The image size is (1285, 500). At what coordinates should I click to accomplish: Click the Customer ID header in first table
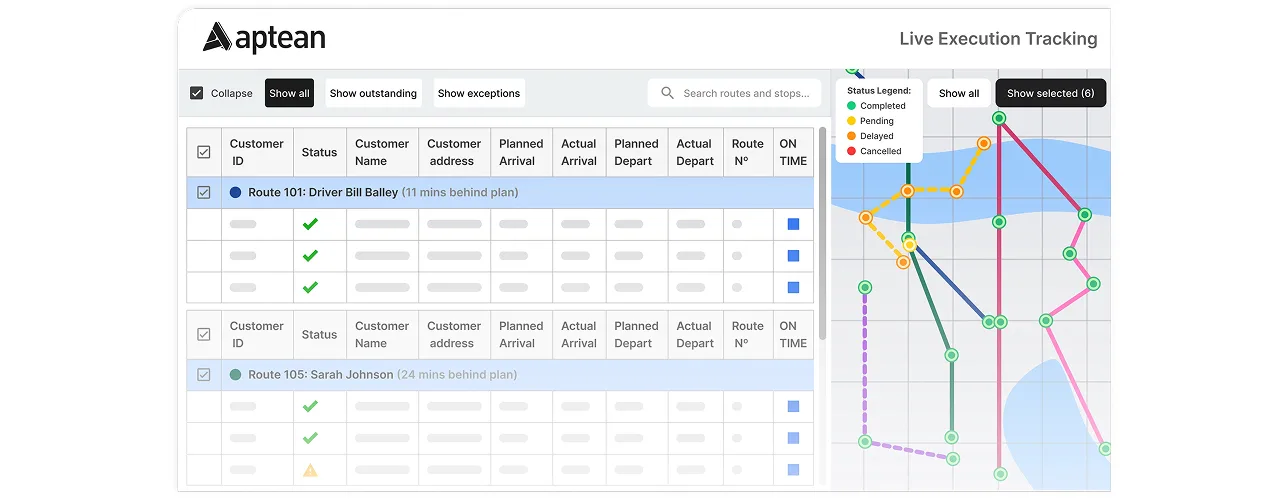click(257, 152)
